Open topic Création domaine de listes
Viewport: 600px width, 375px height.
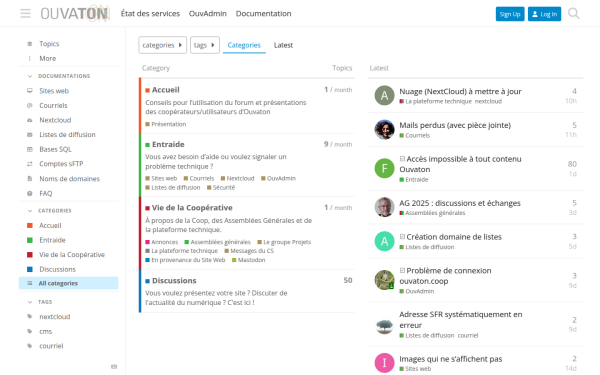coord(454,236)
